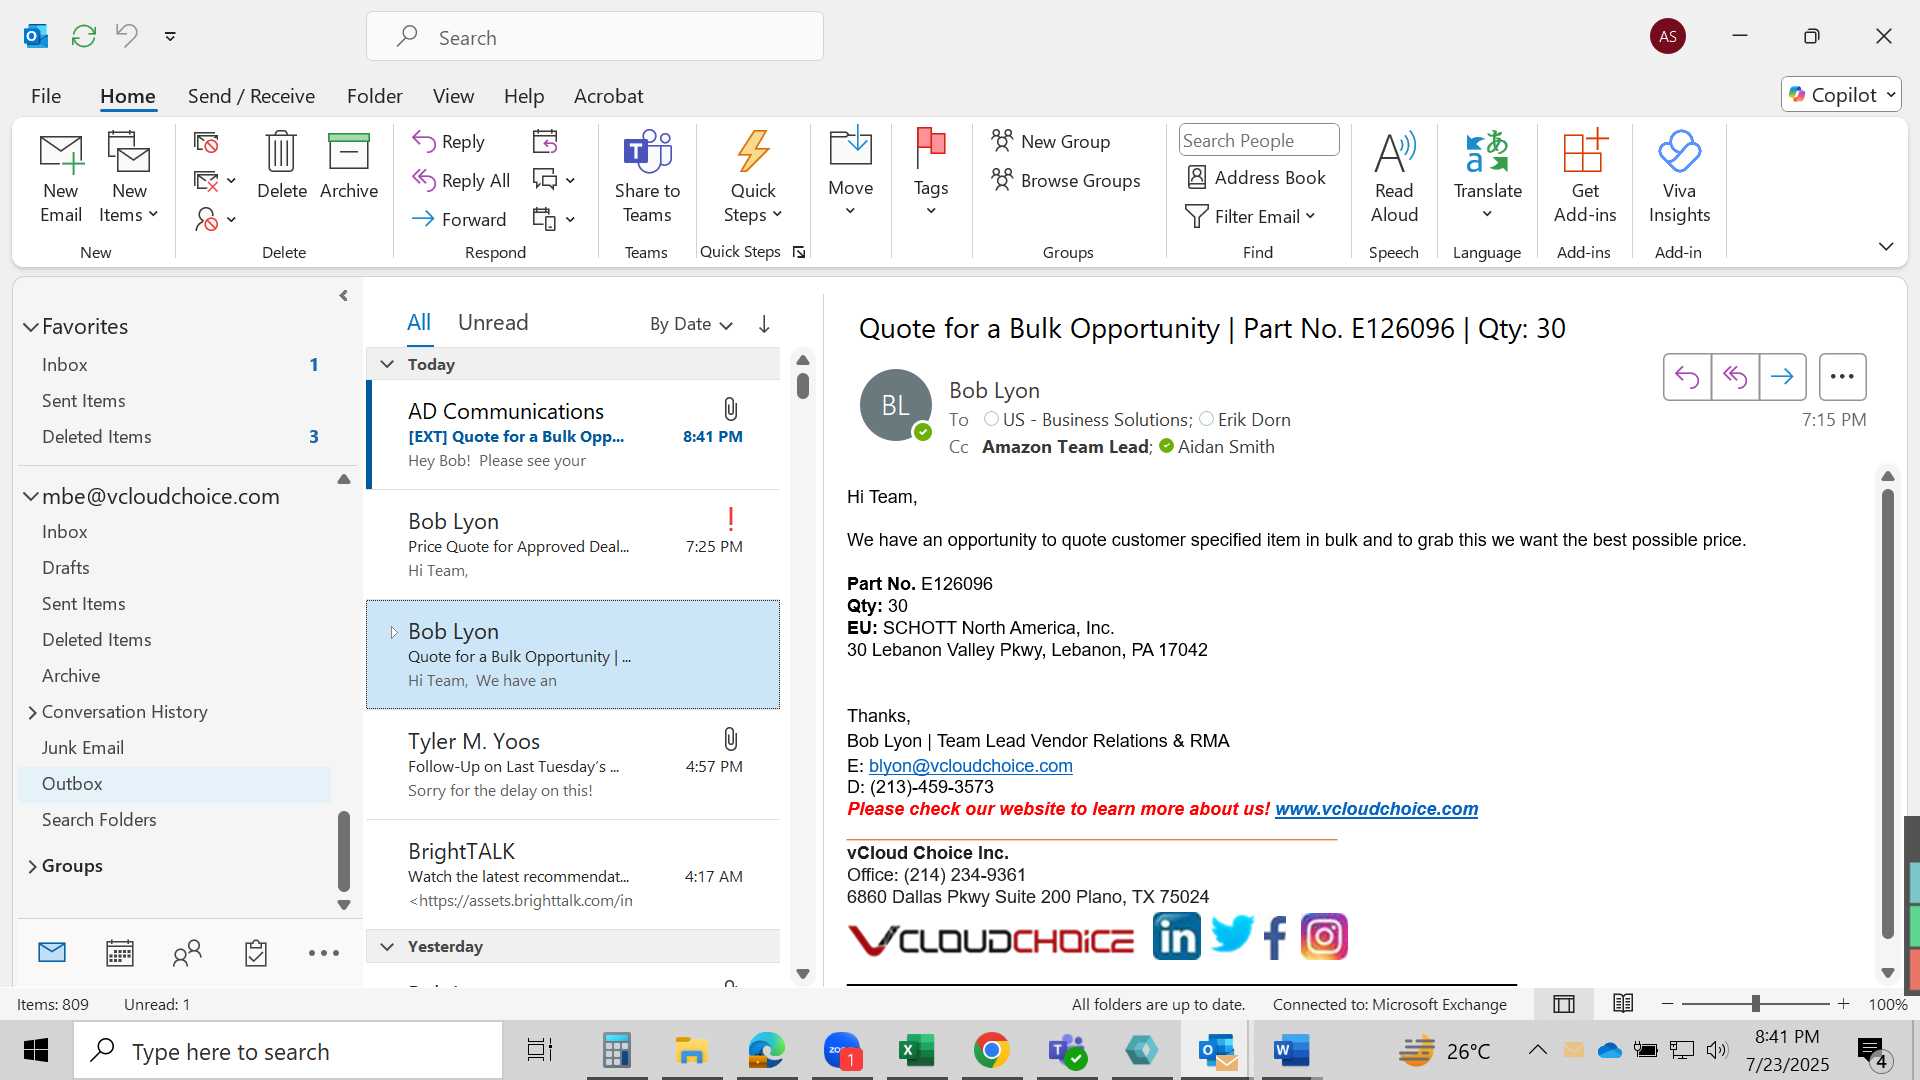Open the Acrobat tab
Viewport: 1920px width, 1080px height.
coord(608,96)
